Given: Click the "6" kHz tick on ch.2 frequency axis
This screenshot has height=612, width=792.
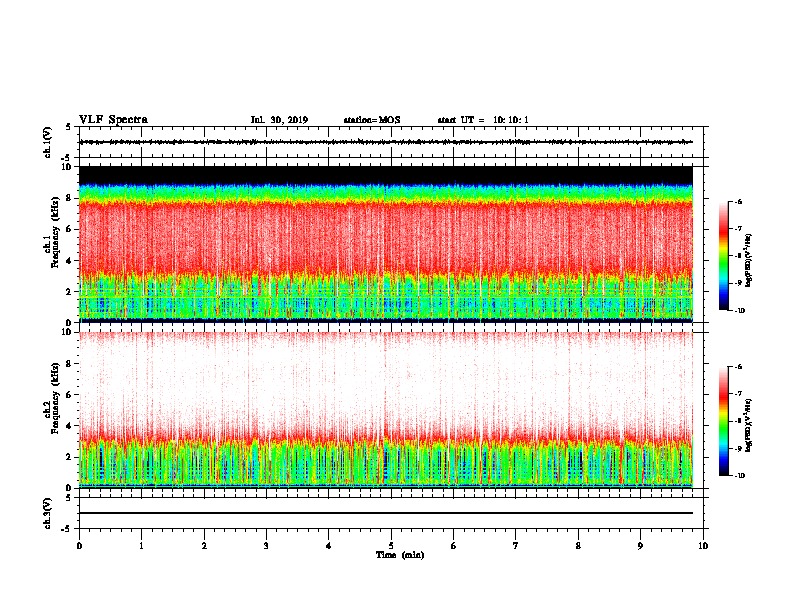Looking at the screenshot, I should (x=71, y=395).
